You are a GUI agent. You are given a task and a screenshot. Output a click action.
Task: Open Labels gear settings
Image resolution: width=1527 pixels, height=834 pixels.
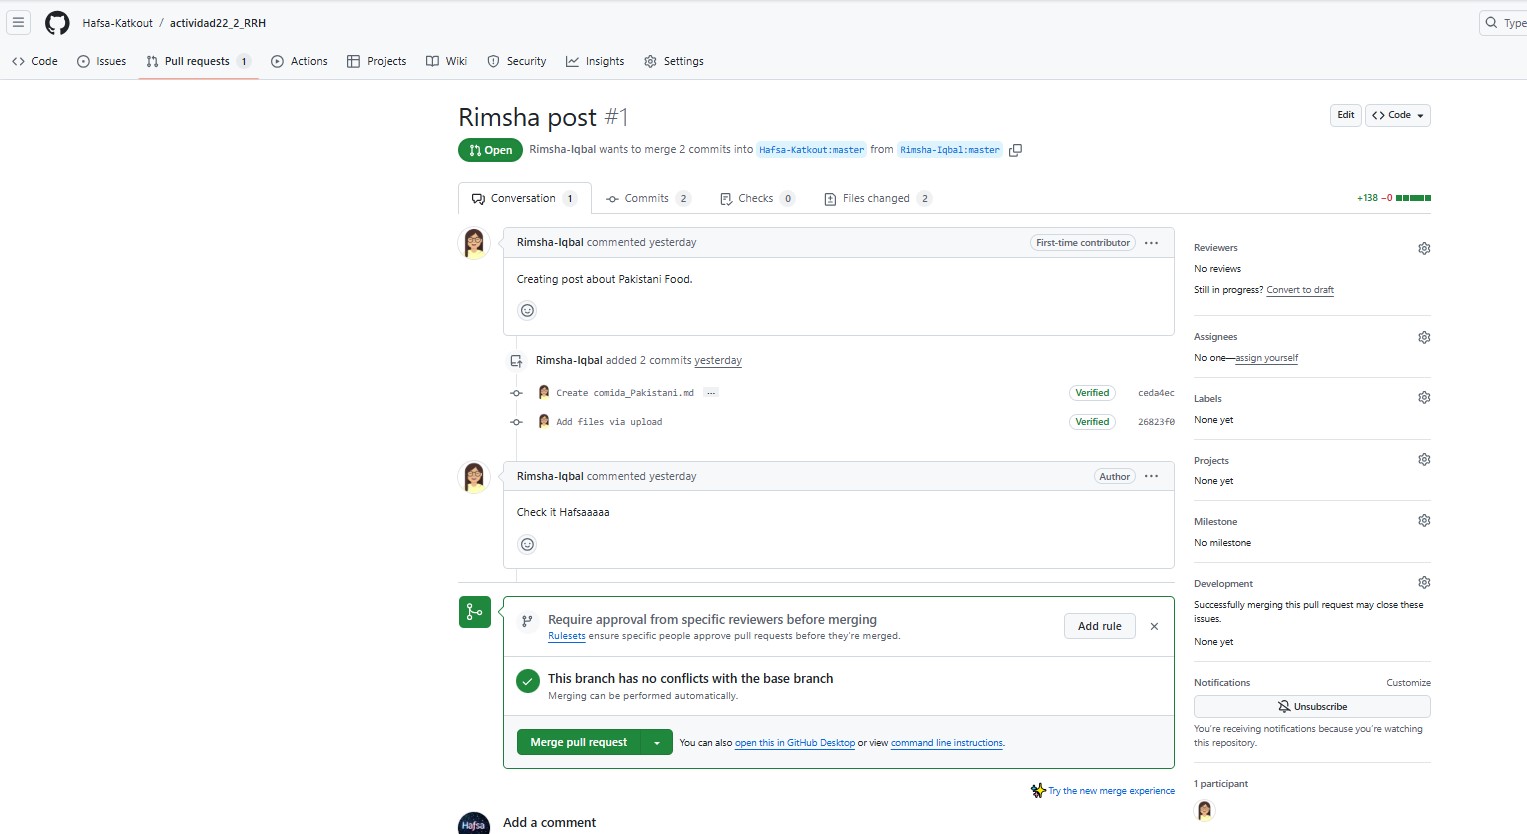point(1424,398)
